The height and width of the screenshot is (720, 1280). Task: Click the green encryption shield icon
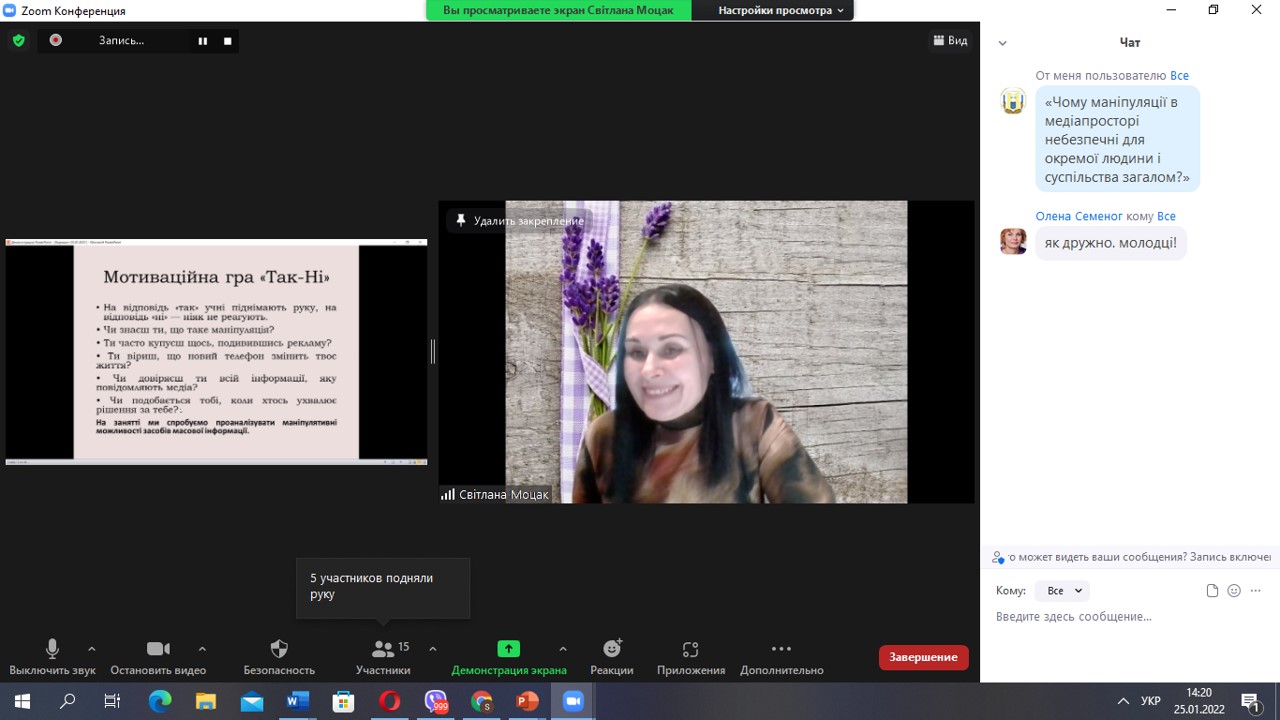(18, 41)
